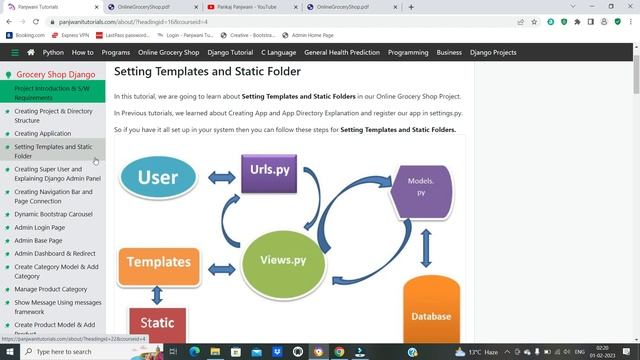Bookmark this page with the star icon

pos(534,22)
